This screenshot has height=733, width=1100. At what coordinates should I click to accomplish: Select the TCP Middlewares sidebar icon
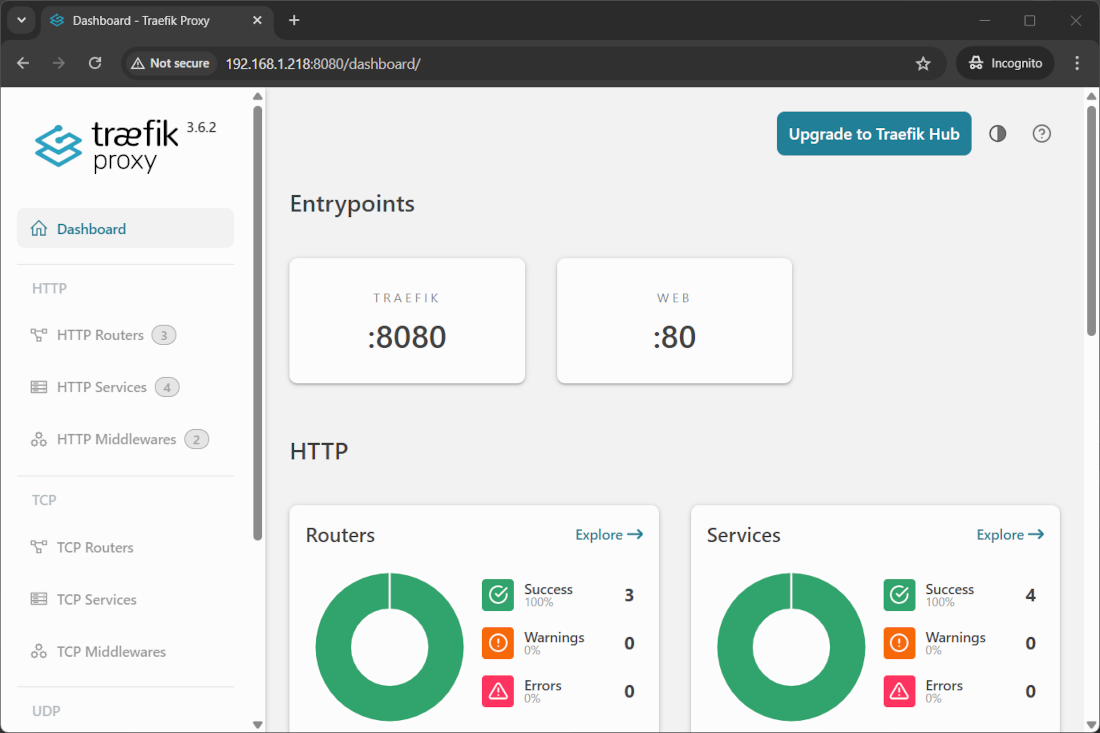click(39, 651)
